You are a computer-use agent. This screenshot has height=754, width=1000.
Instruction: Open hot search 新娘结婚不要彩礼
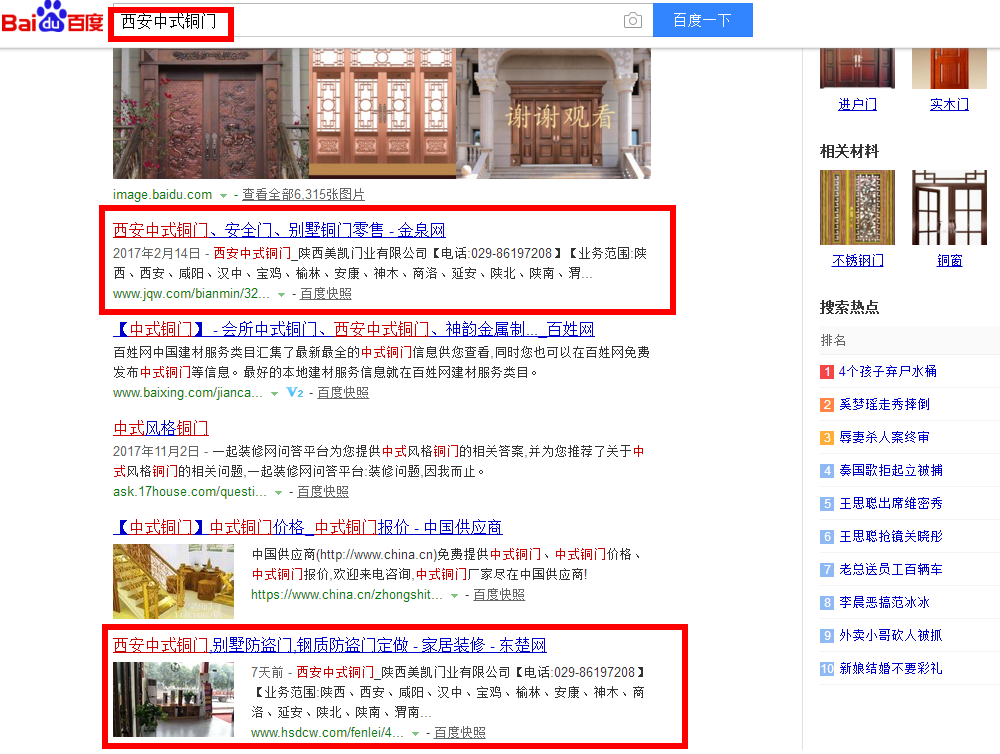click(x=890, y=669)
